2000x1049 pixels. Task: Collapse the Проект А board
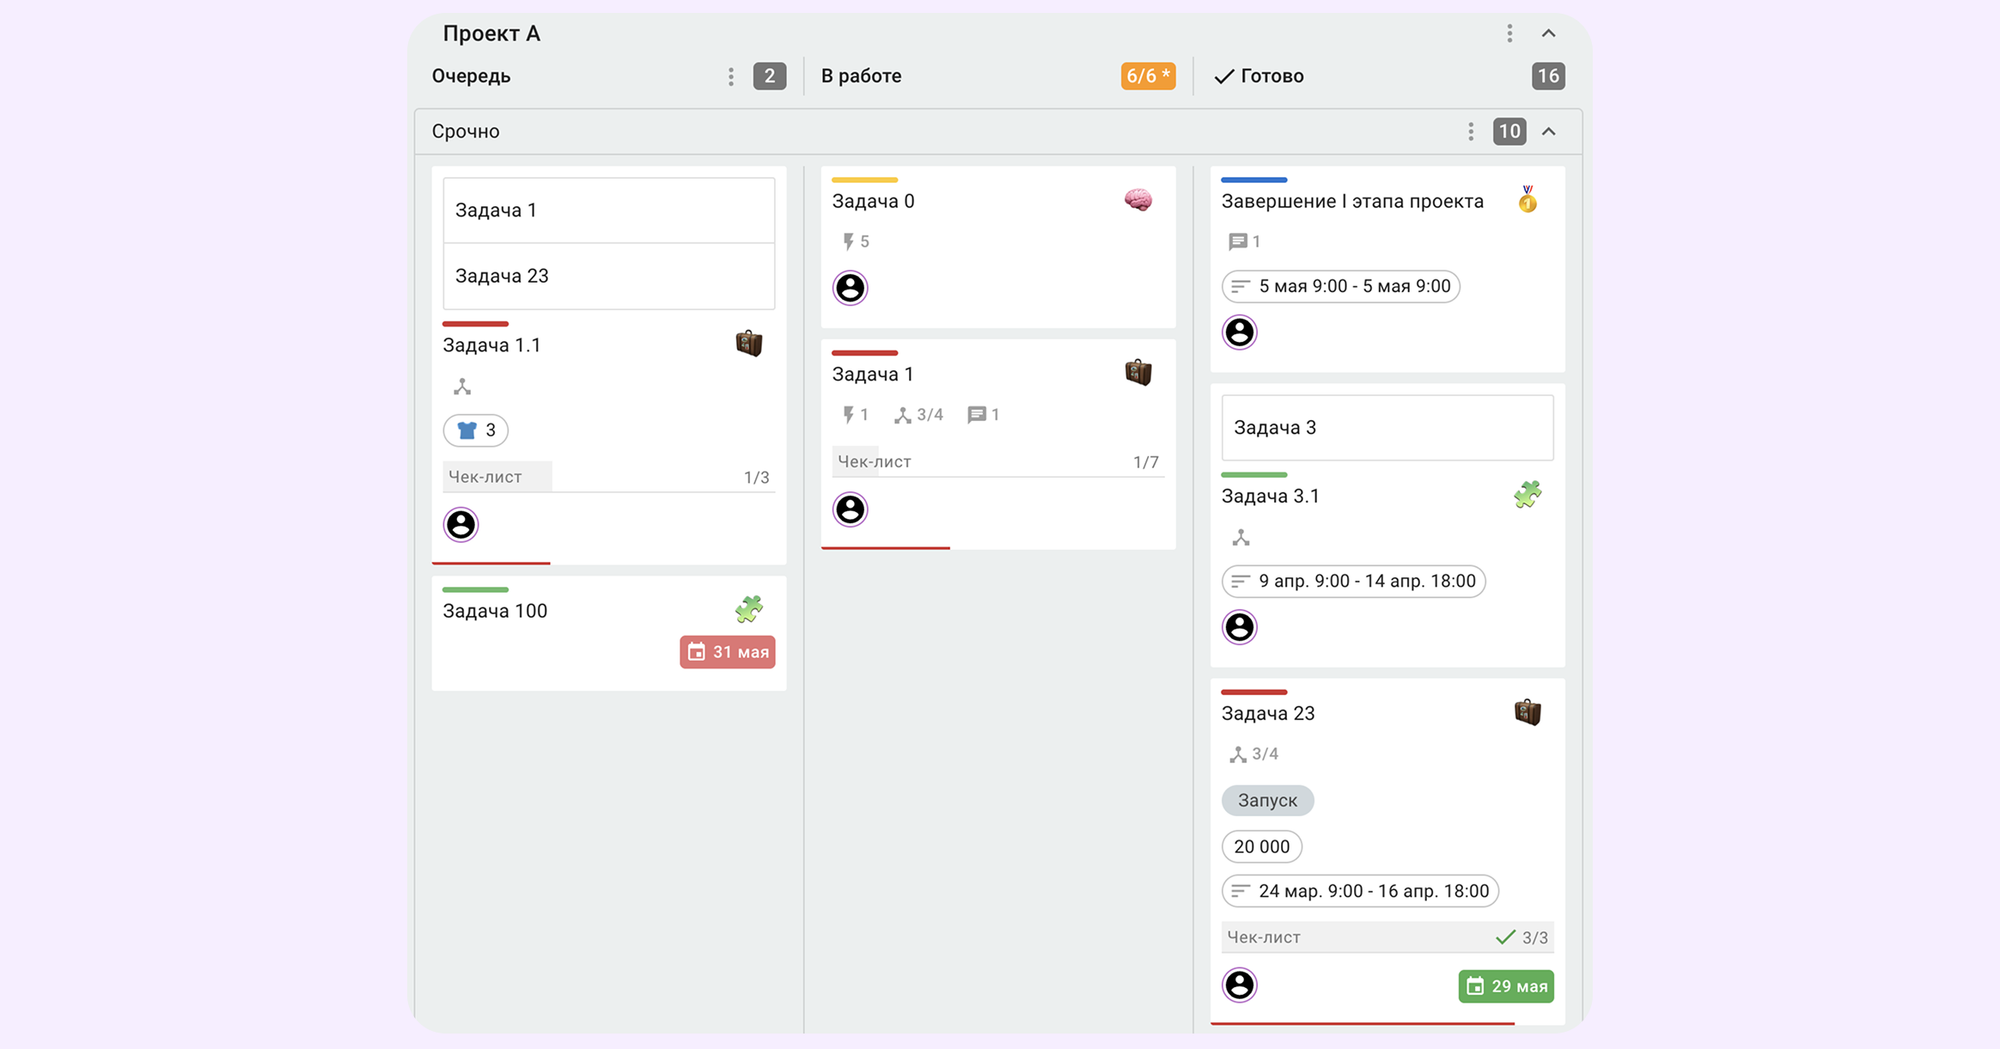pos(1549,34)
